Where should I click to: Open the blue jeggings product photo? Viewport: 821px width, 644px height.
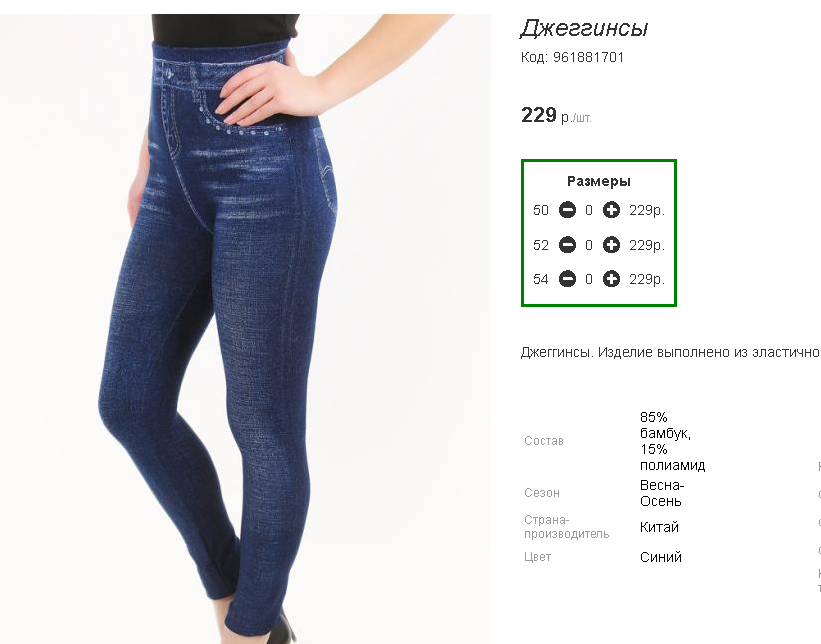coord(246,329)
